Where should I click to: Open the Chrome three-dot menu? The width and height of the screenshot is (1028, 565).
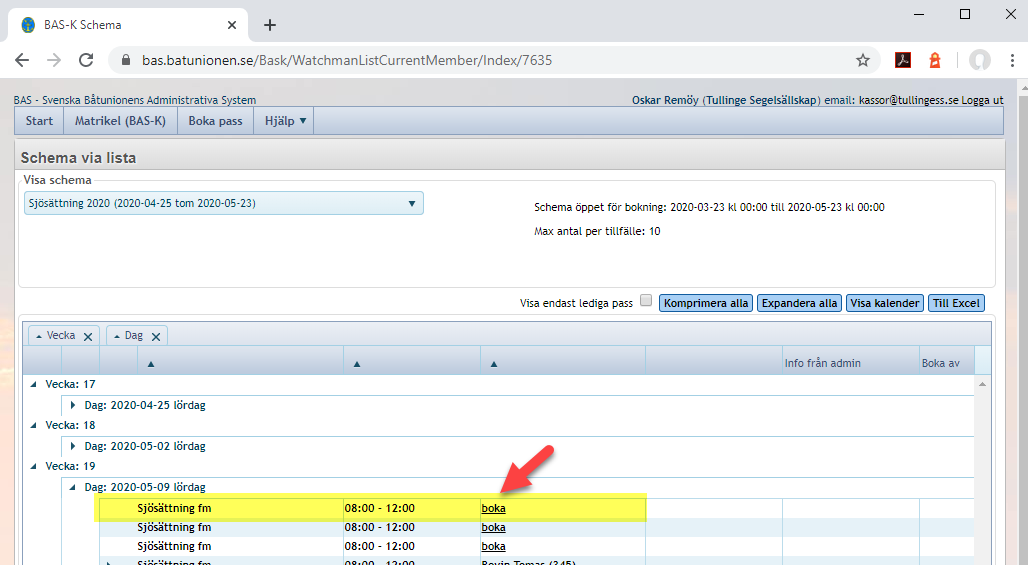point(1012,60)
